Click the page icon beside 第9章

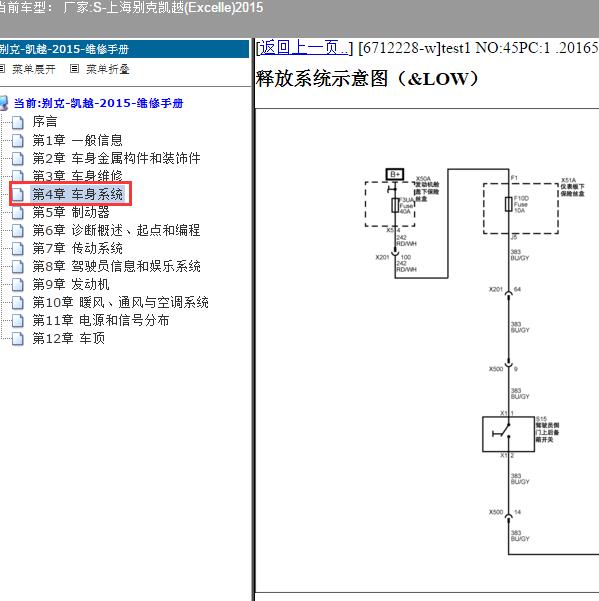pos(18,285)
